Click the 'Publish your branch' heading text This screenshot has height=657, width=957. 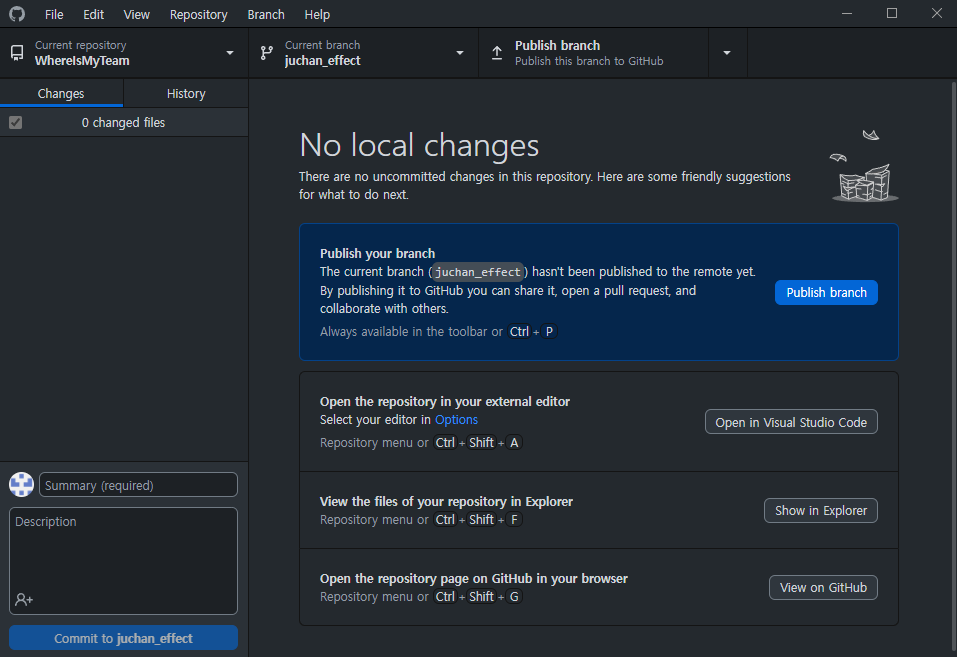(378, 253)
